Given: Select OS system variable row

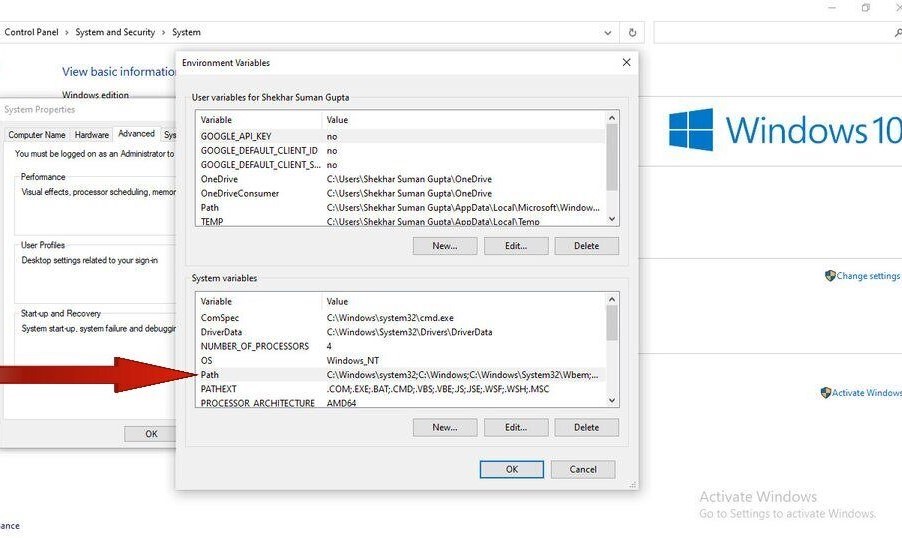Looking at the screenshot, I should click(400, 361).
